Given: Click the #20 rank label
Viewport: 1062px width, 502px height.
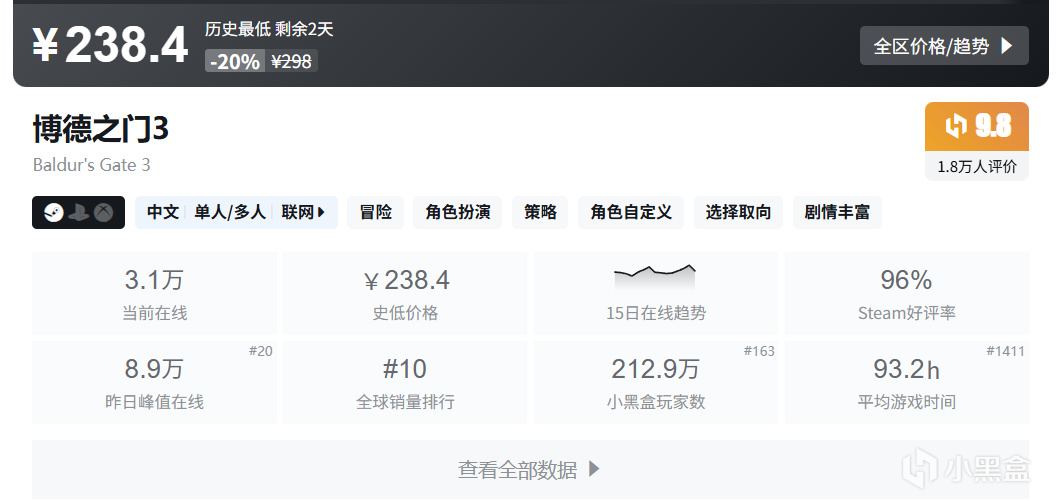Looking at the screenshot, I should 260,351.
